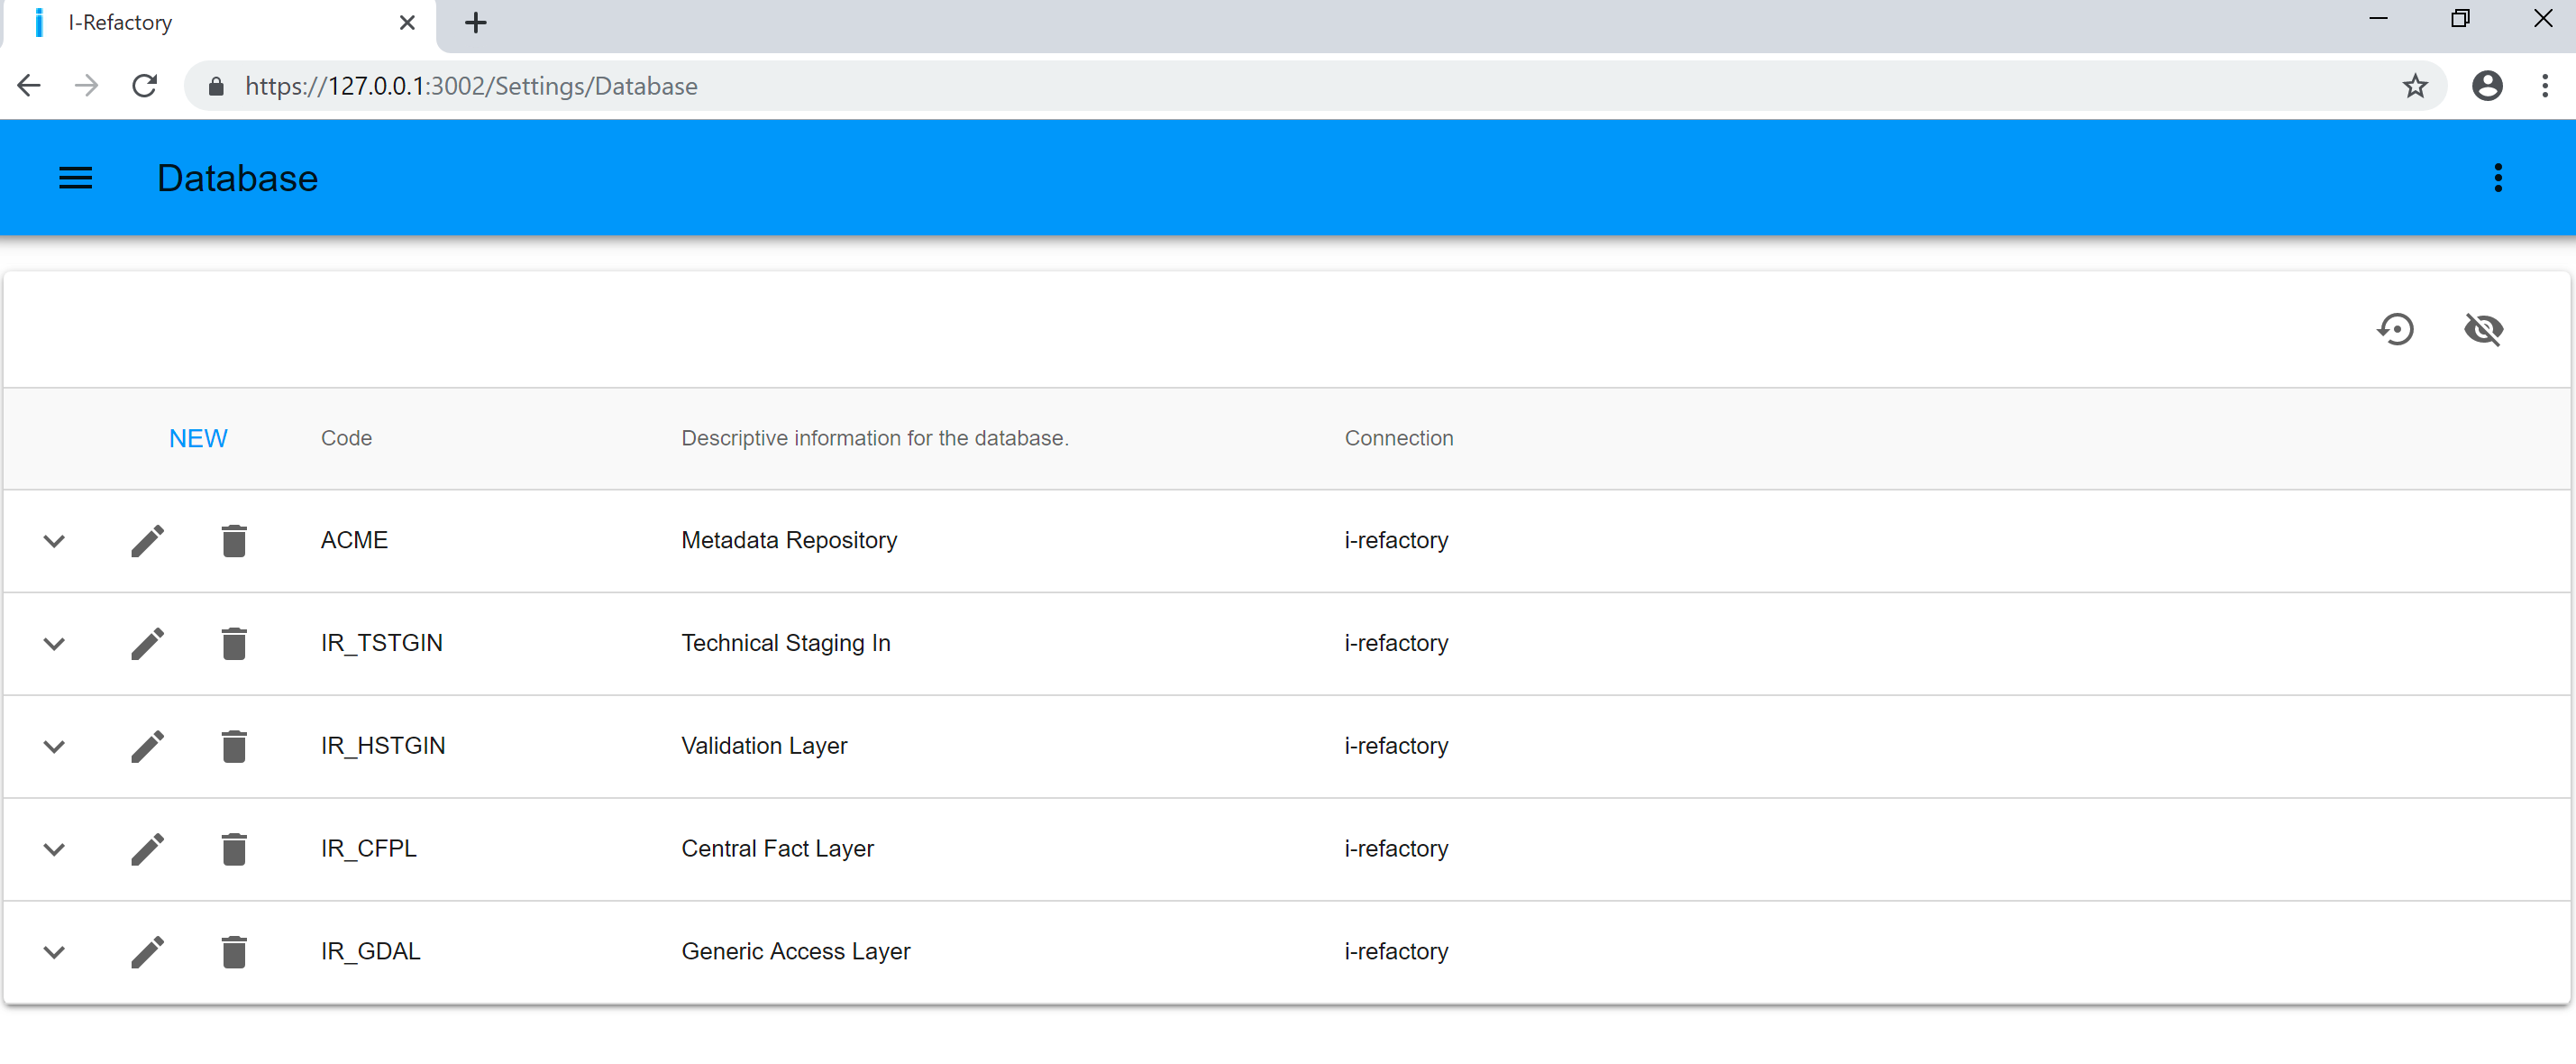Reload the Database page

point(145,86)
